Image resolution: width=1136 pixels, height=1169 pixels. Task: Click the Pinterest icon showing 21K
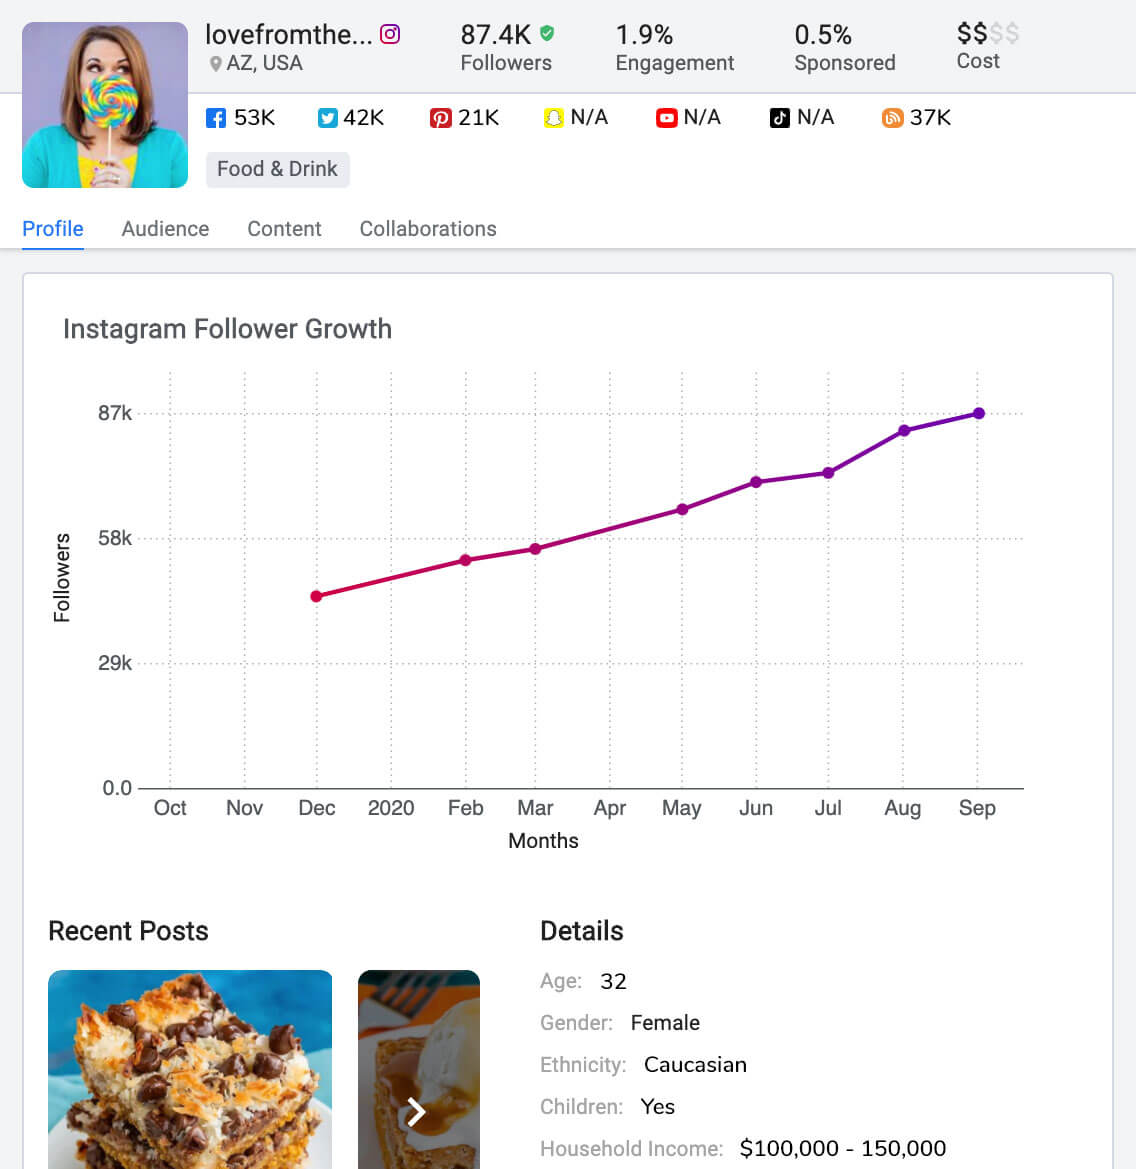click(x=440, y=118)
